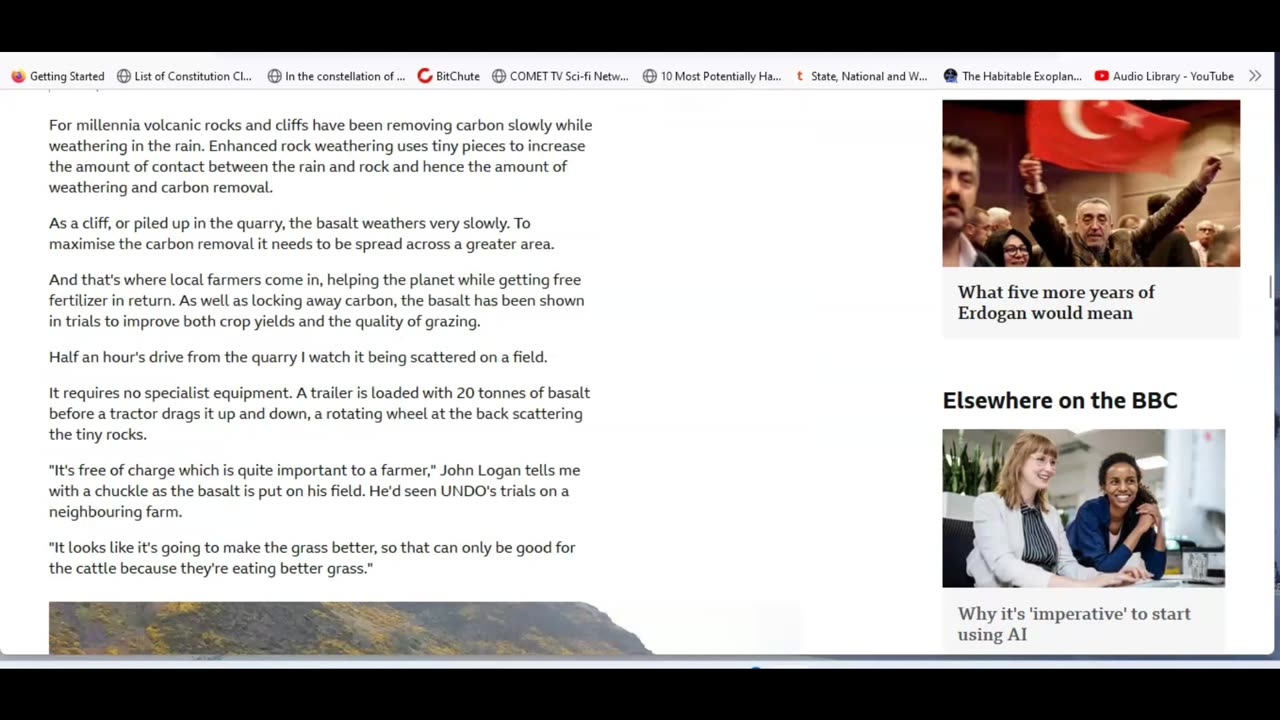The image size is (1280, 720).
Task: Click paragraph starting 'For millennia volcanic rocks'
Action: 320,156
